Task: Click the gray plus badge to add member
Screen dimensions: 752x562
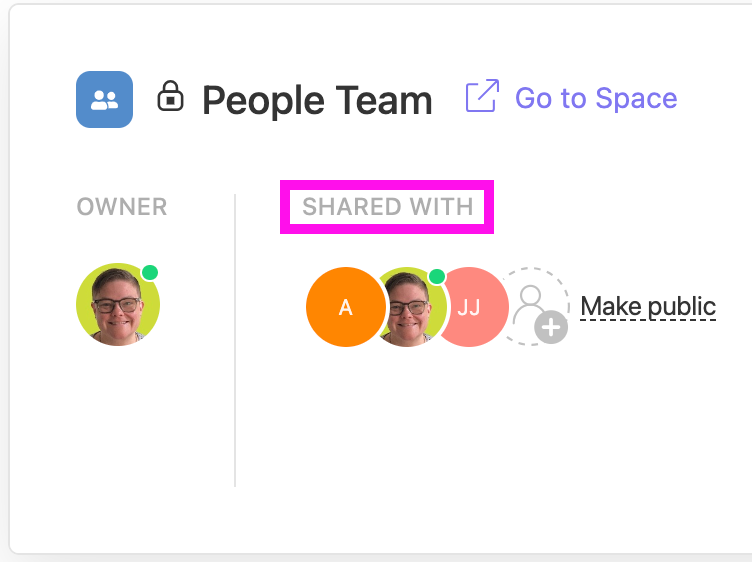Action: pos(551,327)
